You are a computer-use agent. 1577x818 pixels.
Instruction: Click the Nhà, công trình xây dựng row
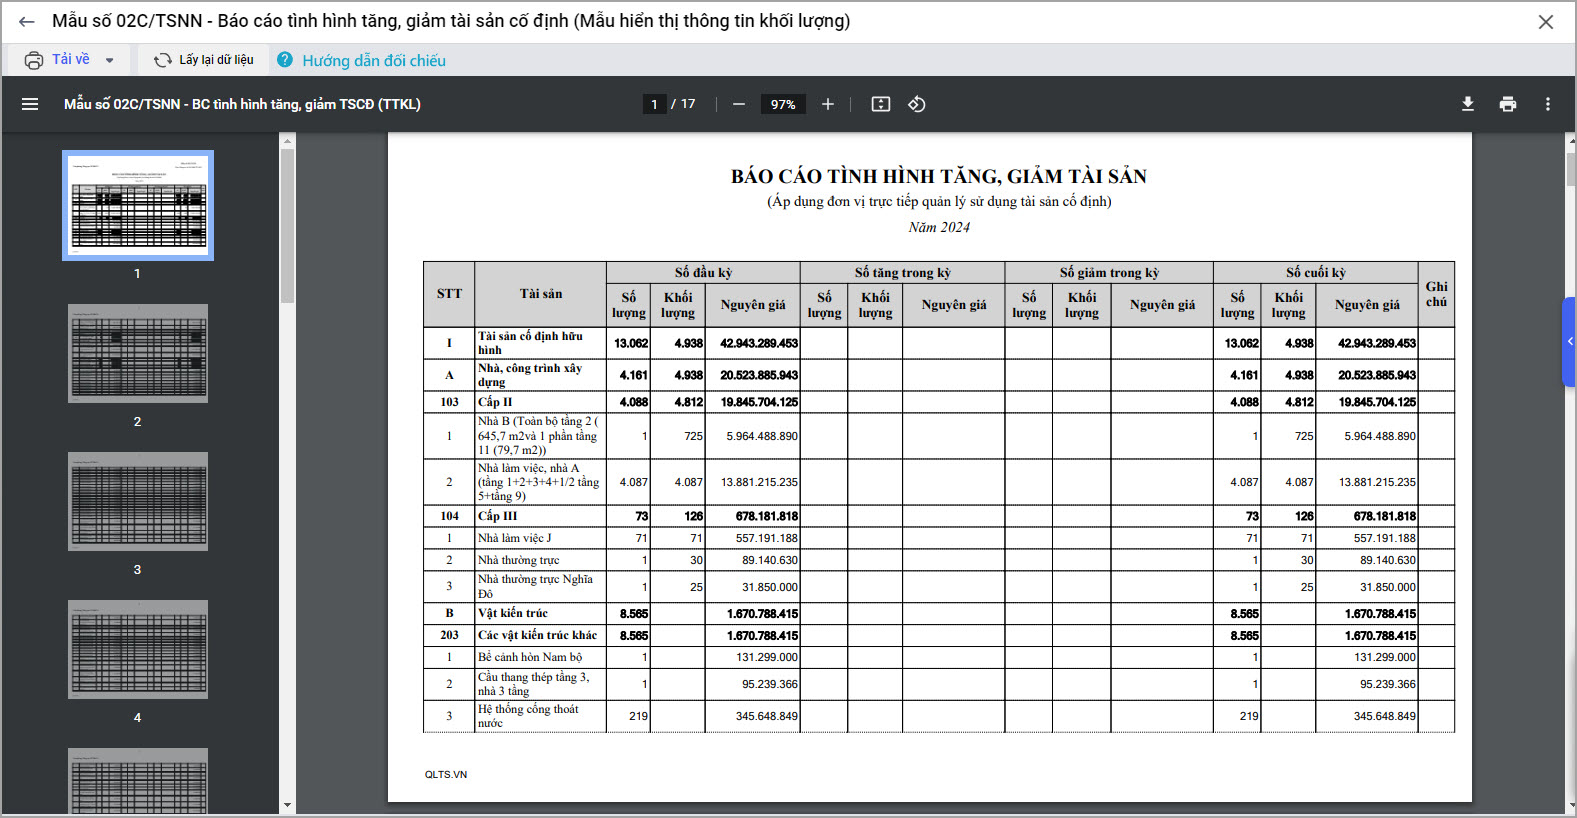click(x=939, y=375)
